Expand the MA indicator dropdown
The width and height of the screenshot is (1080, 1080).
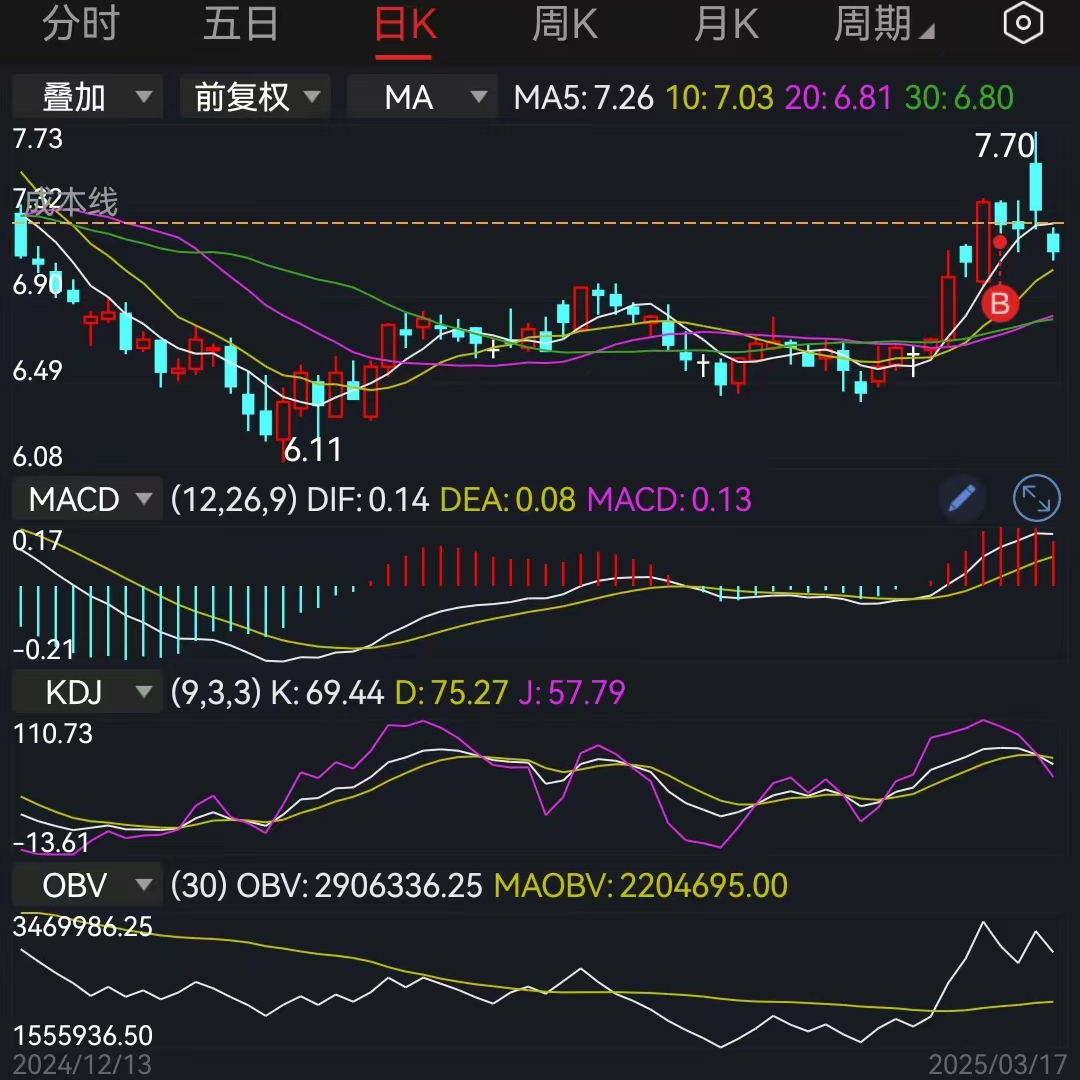click(421, 97)
